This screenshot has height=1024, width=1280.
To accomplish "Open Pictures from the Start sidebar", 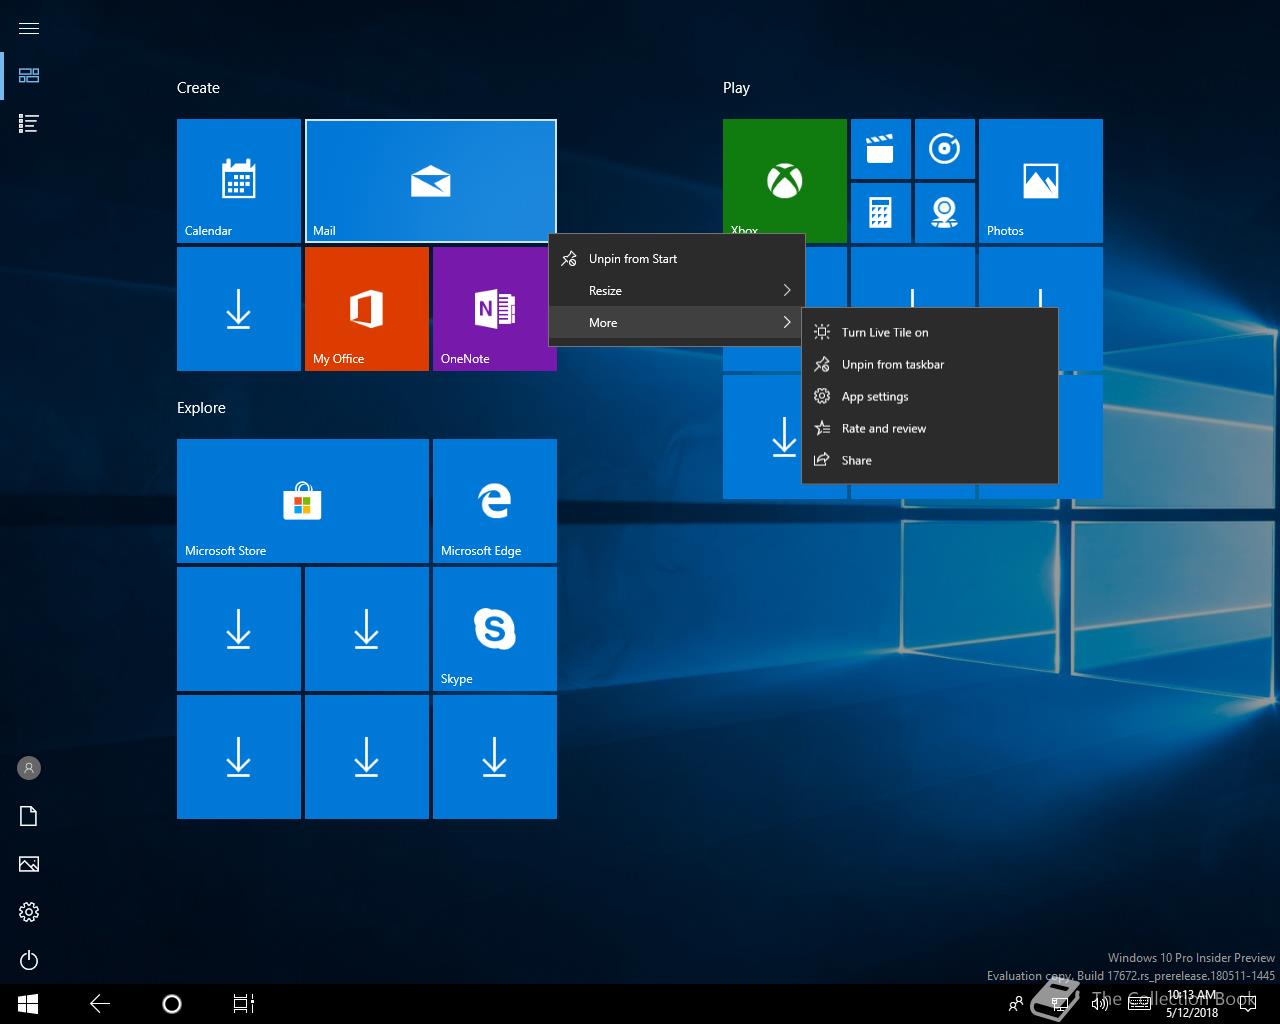I will tap(29, 864).
